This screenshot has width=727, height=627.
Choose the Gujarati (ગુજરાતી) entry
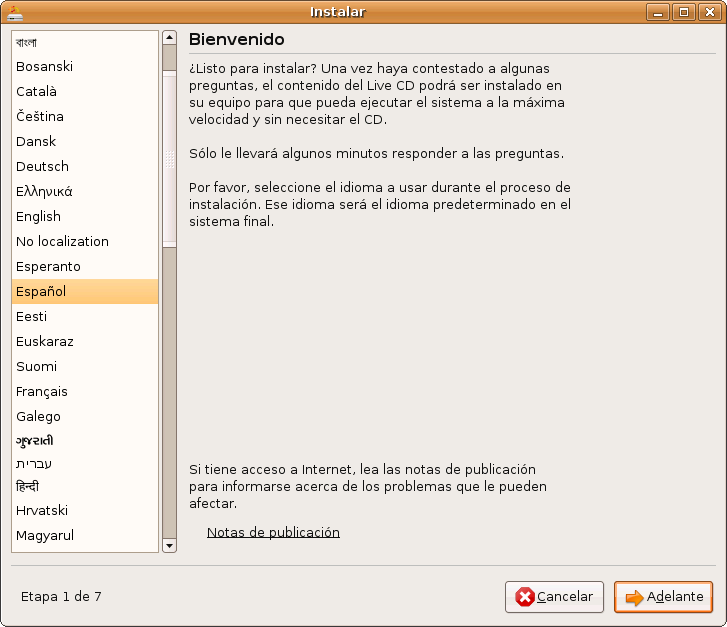[85, 441]
